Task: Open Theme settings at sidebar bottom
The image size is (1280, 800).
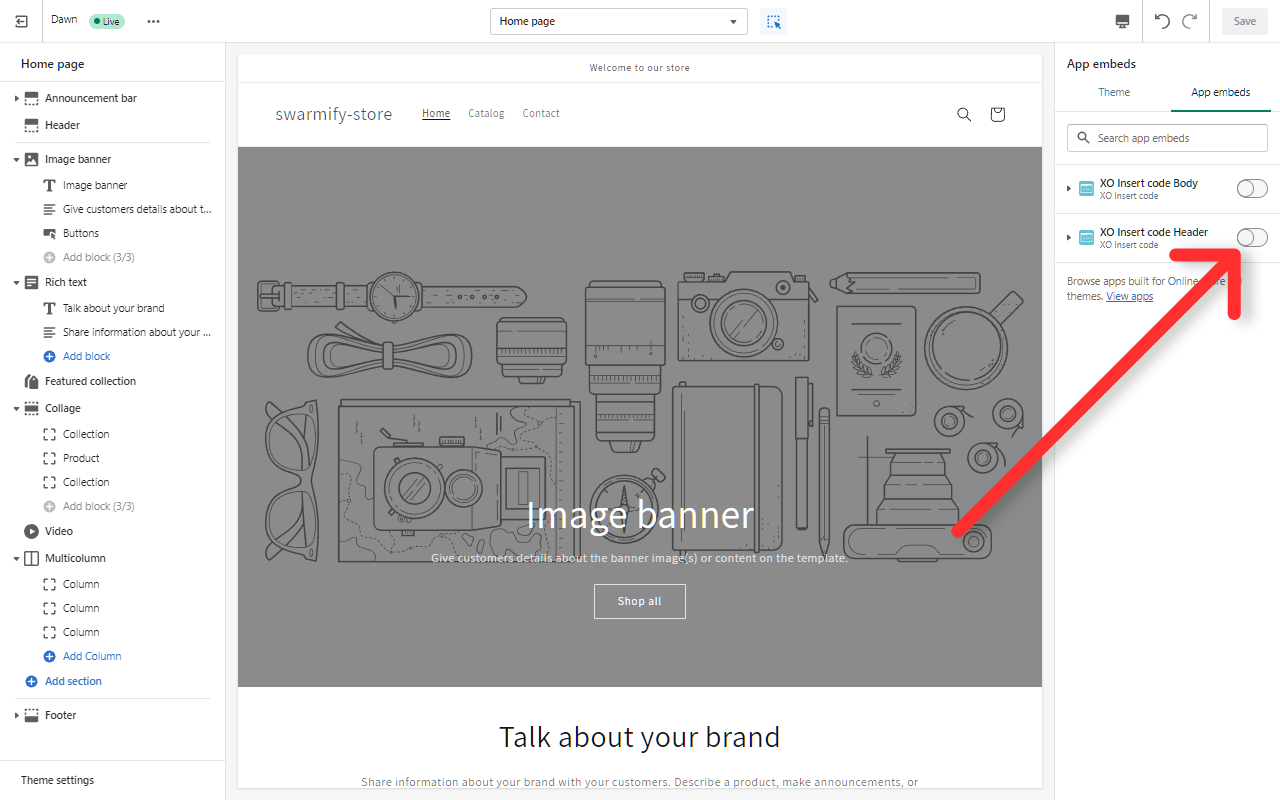Action: pyautogui.click(x=57, y=780)
